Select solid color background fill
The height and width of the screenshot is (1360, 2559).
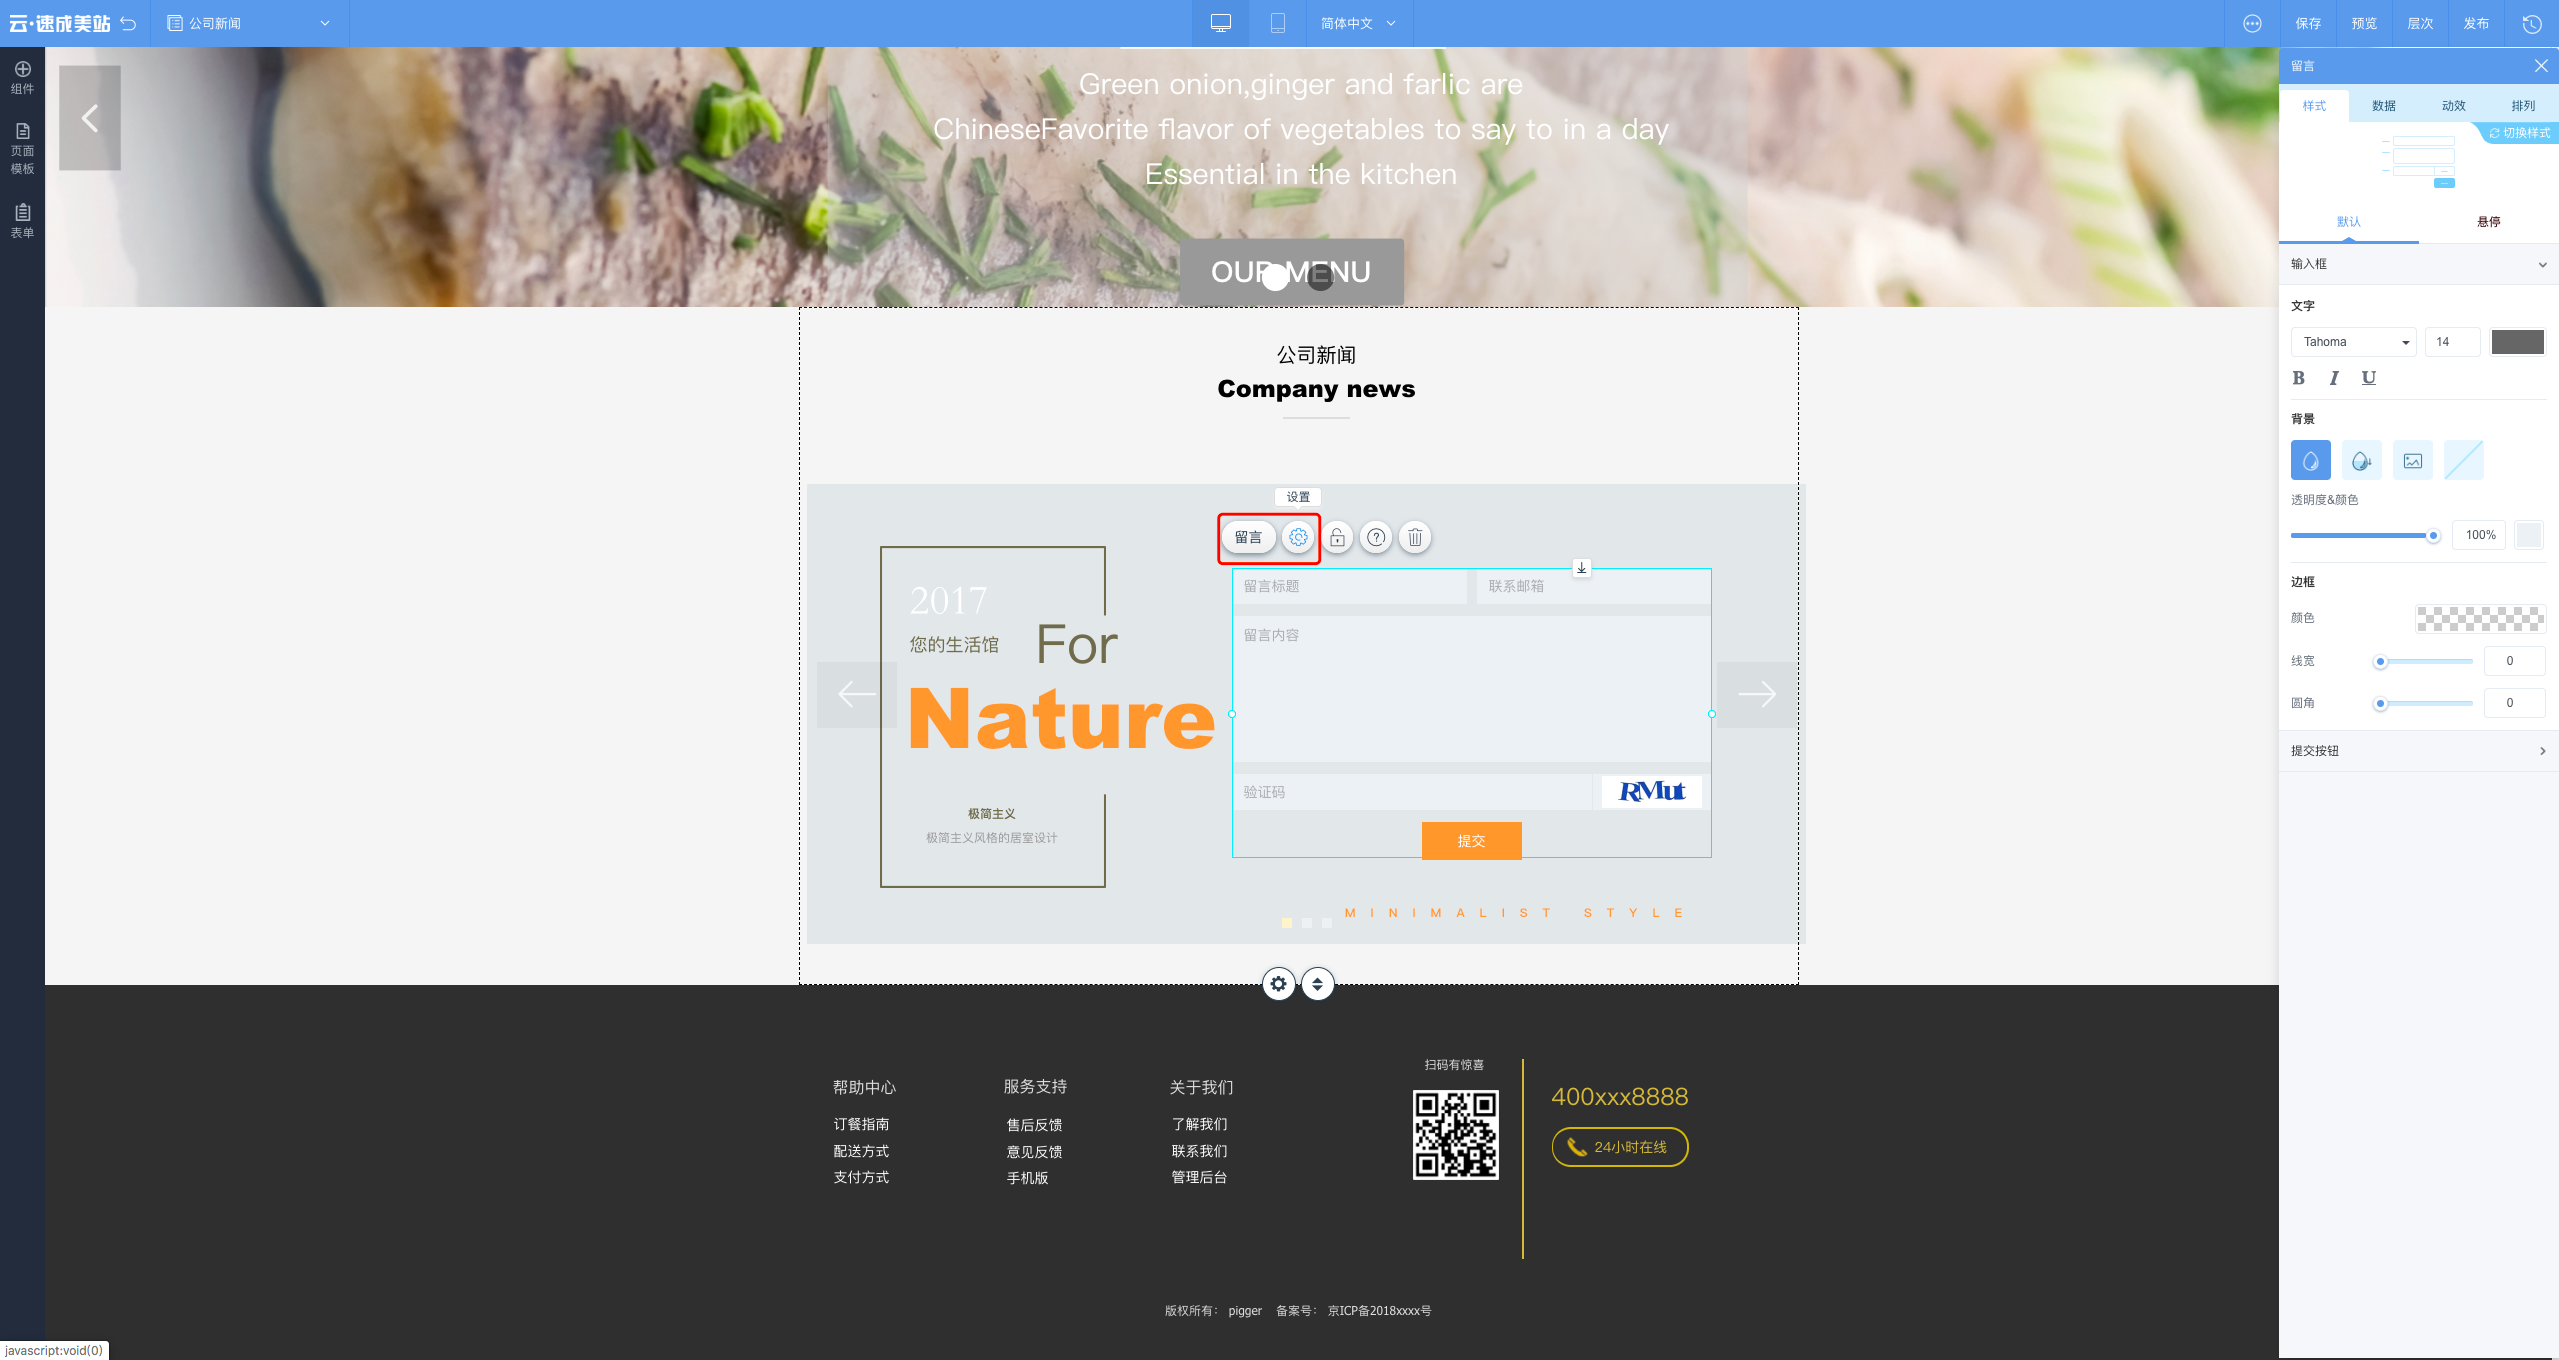[2310, 460]
